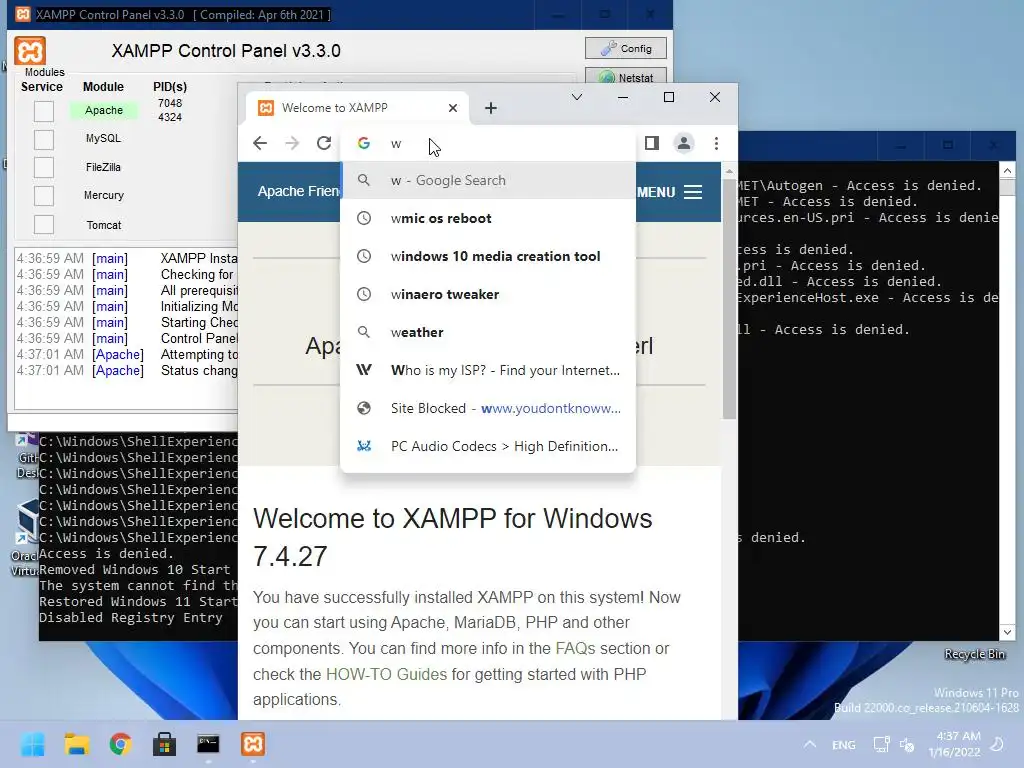Toggle the MySQL service checkbox
This screenshot has height=768, width=1024.
point(44,139)
